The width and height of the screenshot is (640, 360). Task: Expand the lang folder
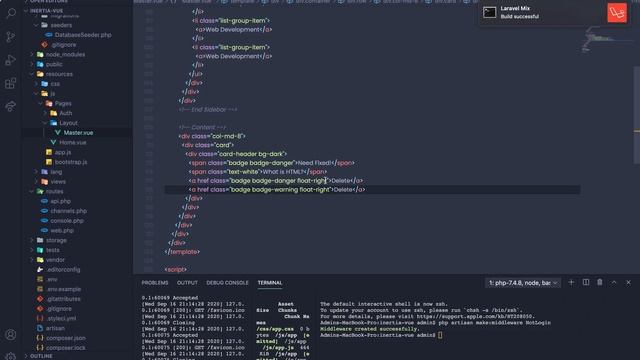56,172
